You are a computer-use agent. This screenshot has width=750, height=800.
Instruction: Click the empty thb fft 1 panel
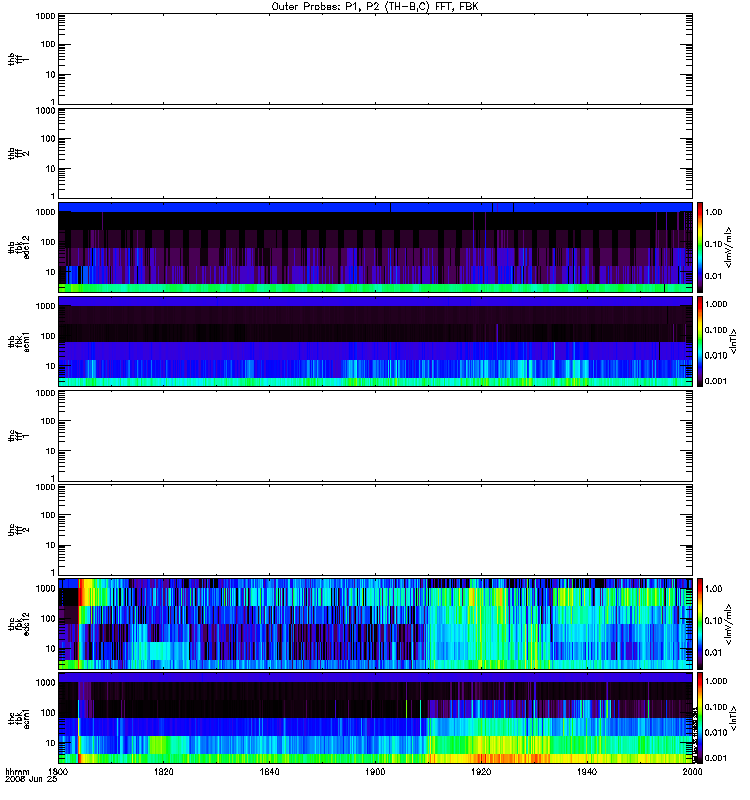[375, 59]
